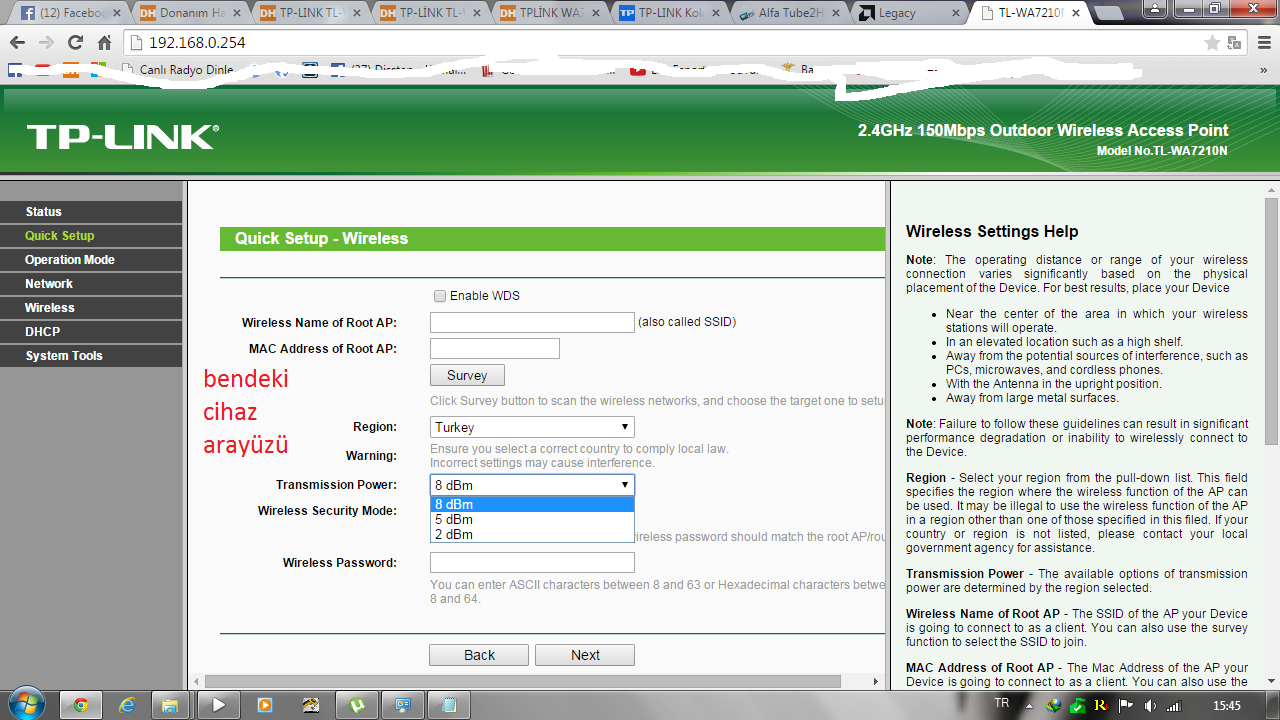Click the Survey button
This screenshot has width=1280, height=720.
pyautogui.click(x=467, y=375)
